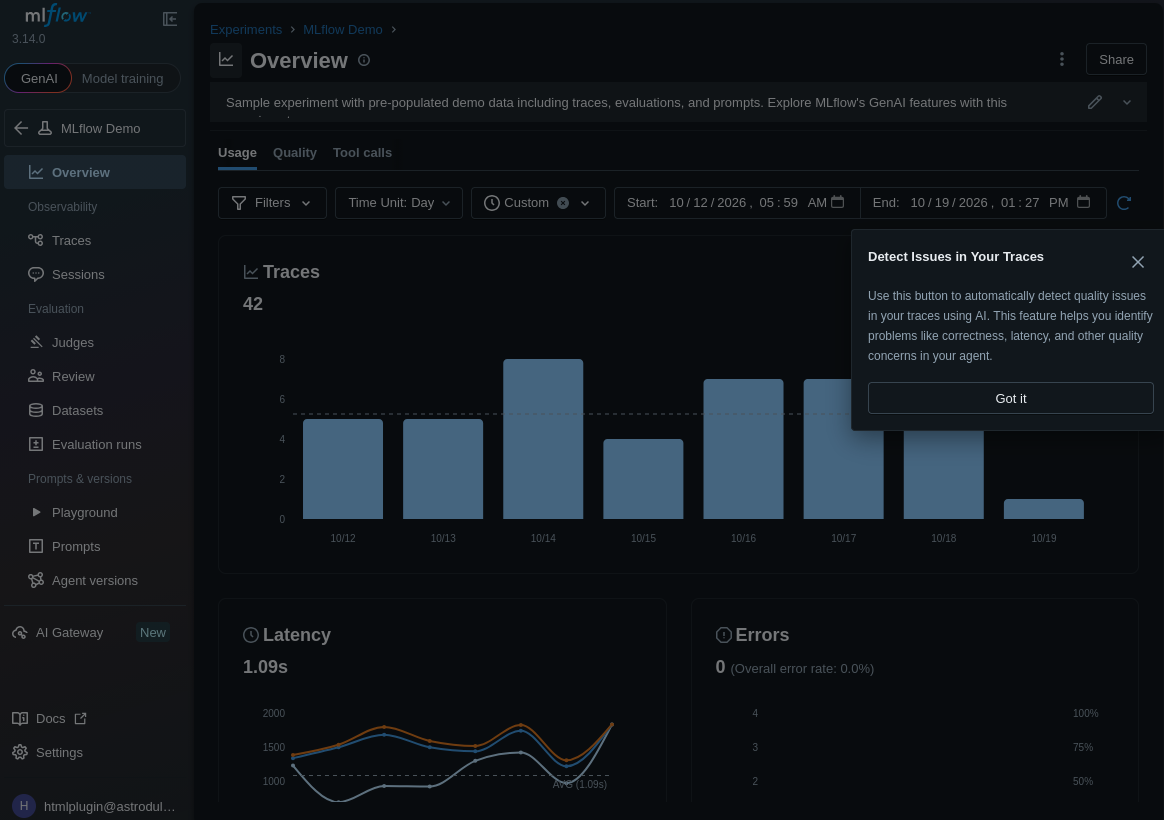1164x820 pixels.
Task: Refresh the charts with the reload icon
Action: (1124, 203)
